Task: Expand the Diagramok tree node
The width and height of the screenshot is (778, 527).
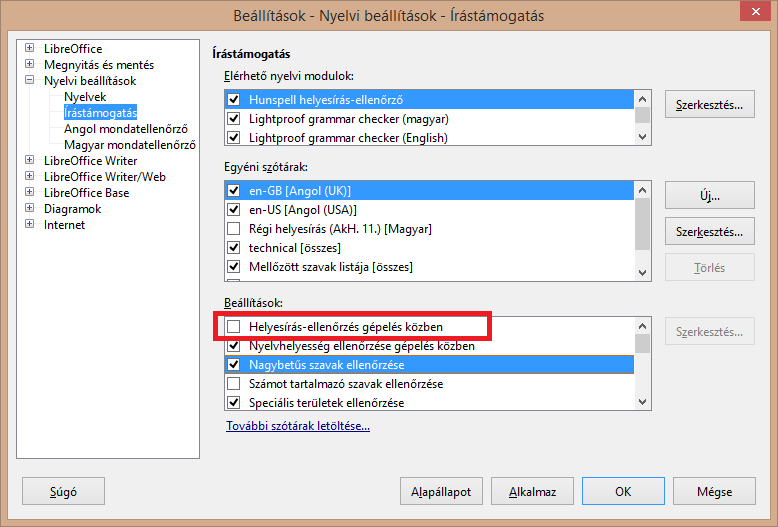Action: tap(30, 208)
